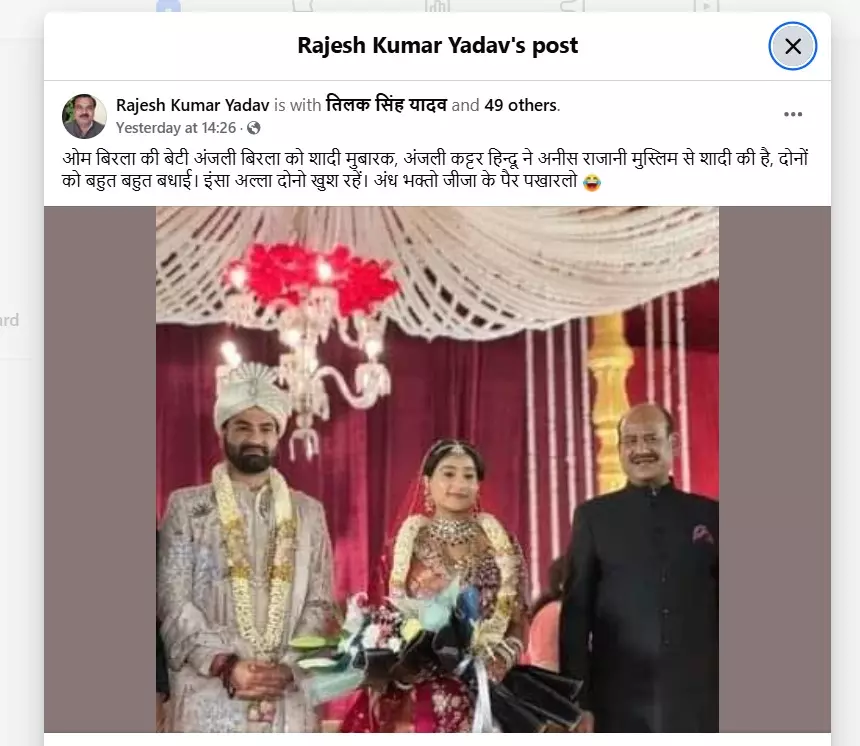860x746 pixels.
Task: Click the blue home icon in top bar
Action: coord(168,6)
